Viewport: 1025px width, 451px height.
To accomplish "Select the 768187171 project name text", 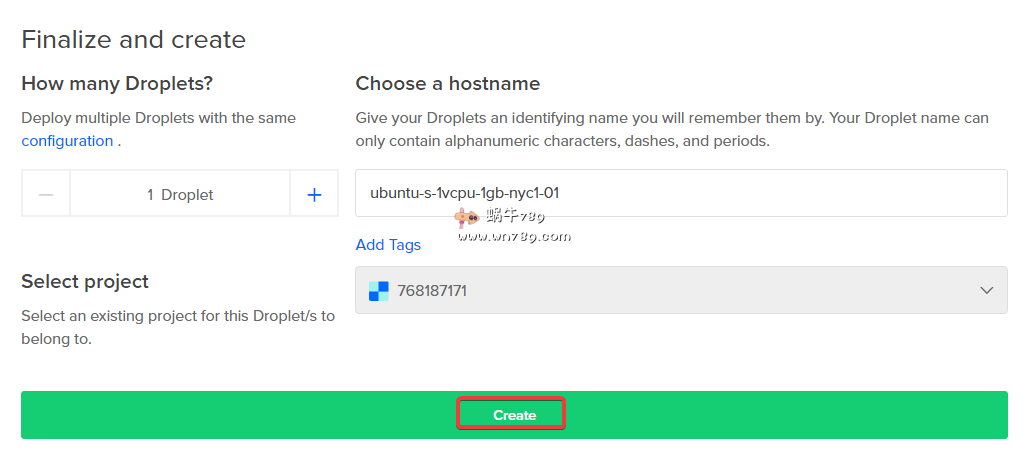I will (x=432, y=291).
